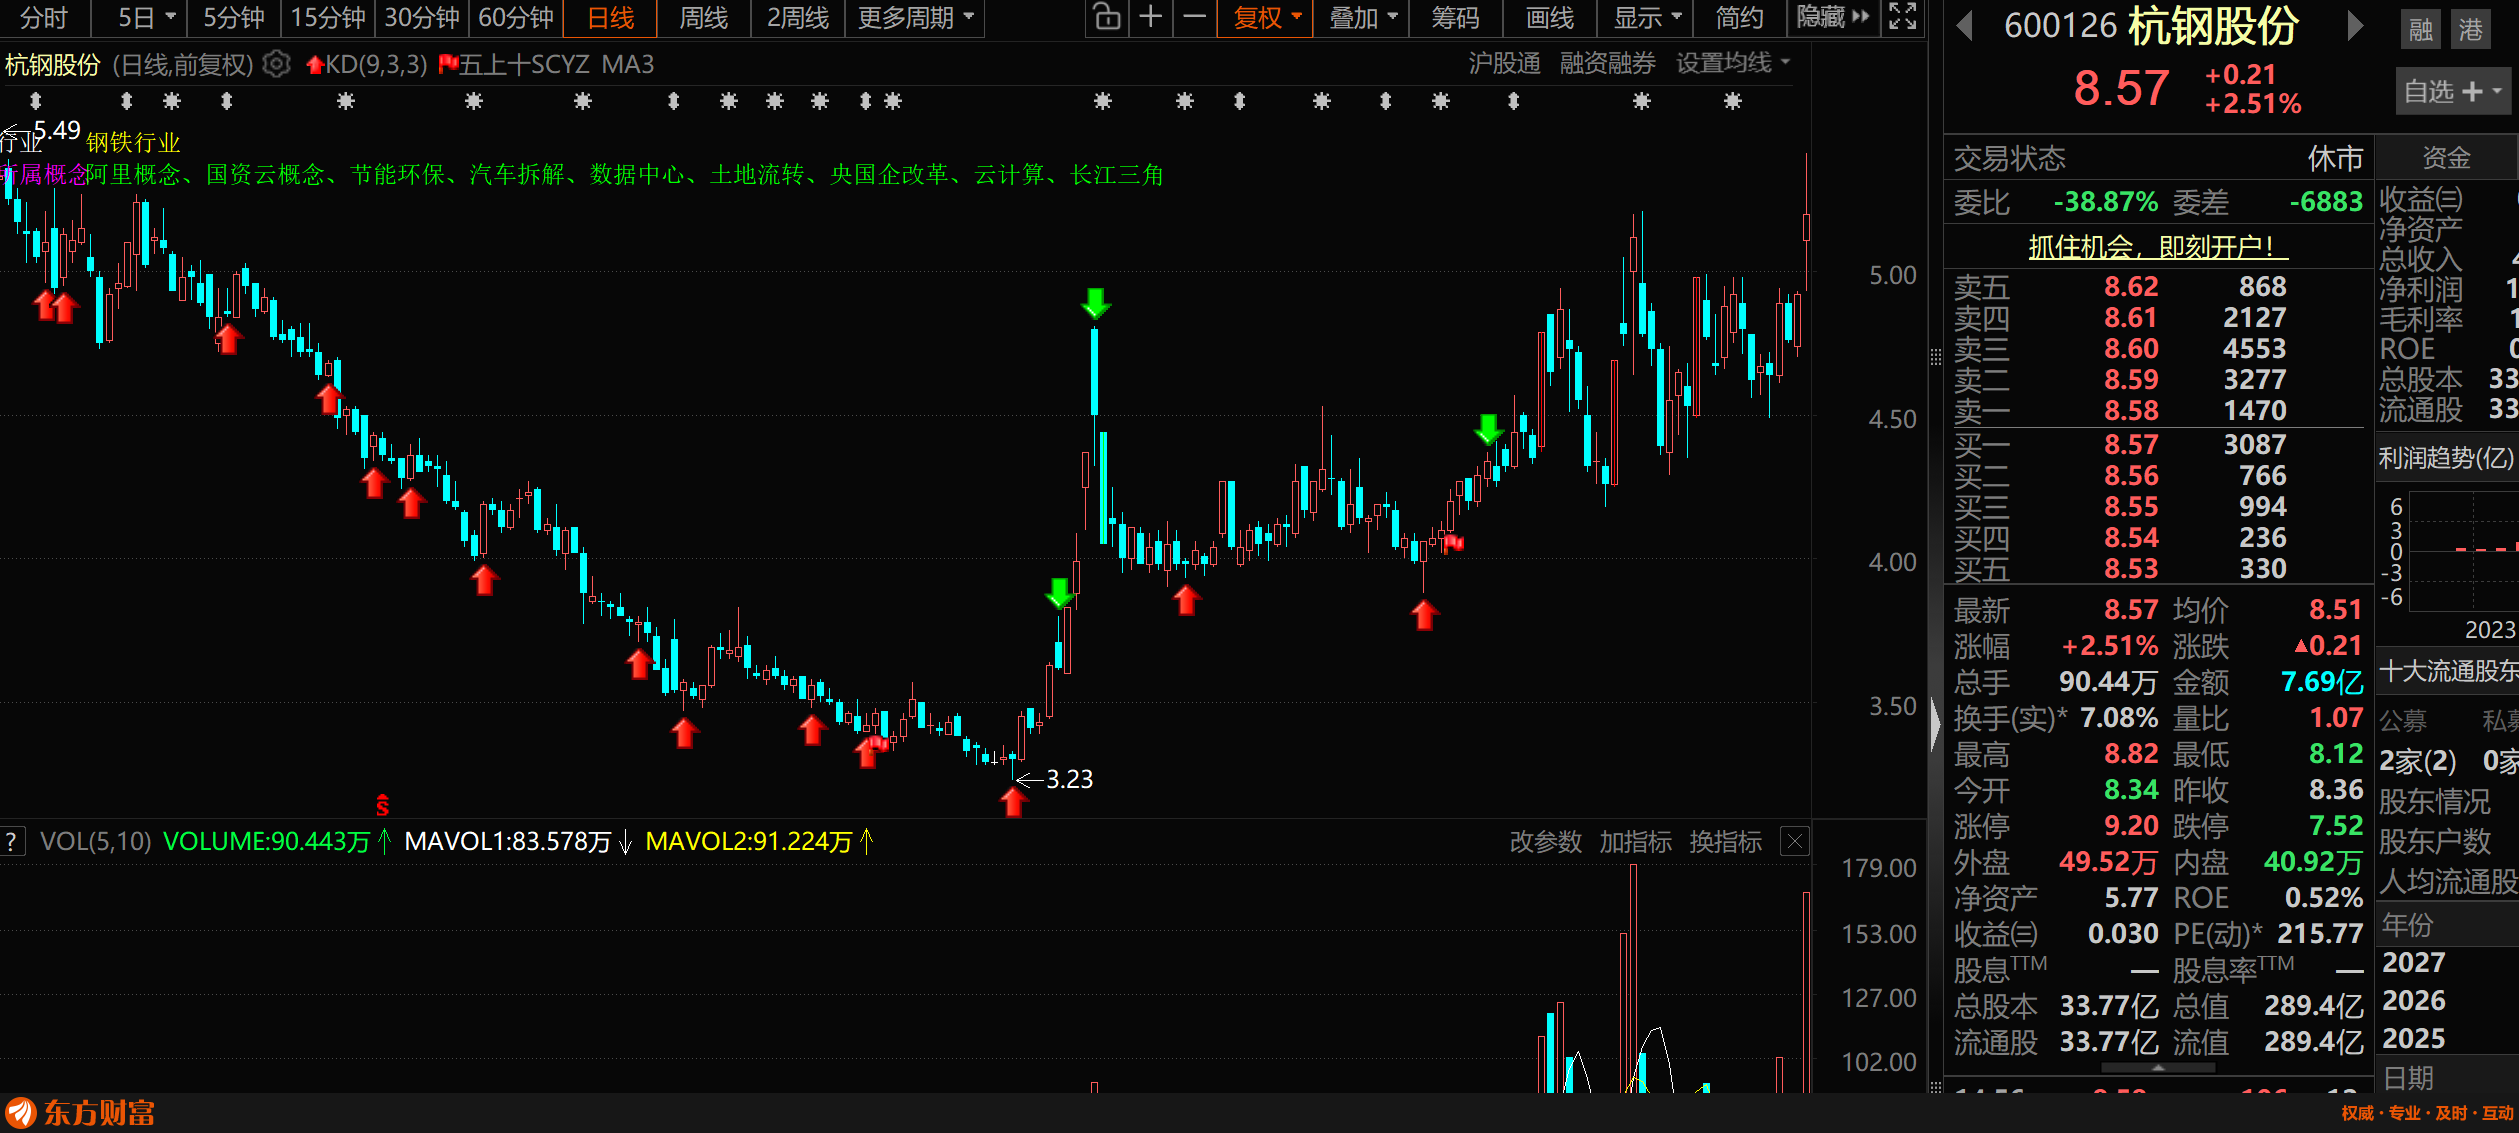Go to previous stock with left arrow

click(1964, 26)
